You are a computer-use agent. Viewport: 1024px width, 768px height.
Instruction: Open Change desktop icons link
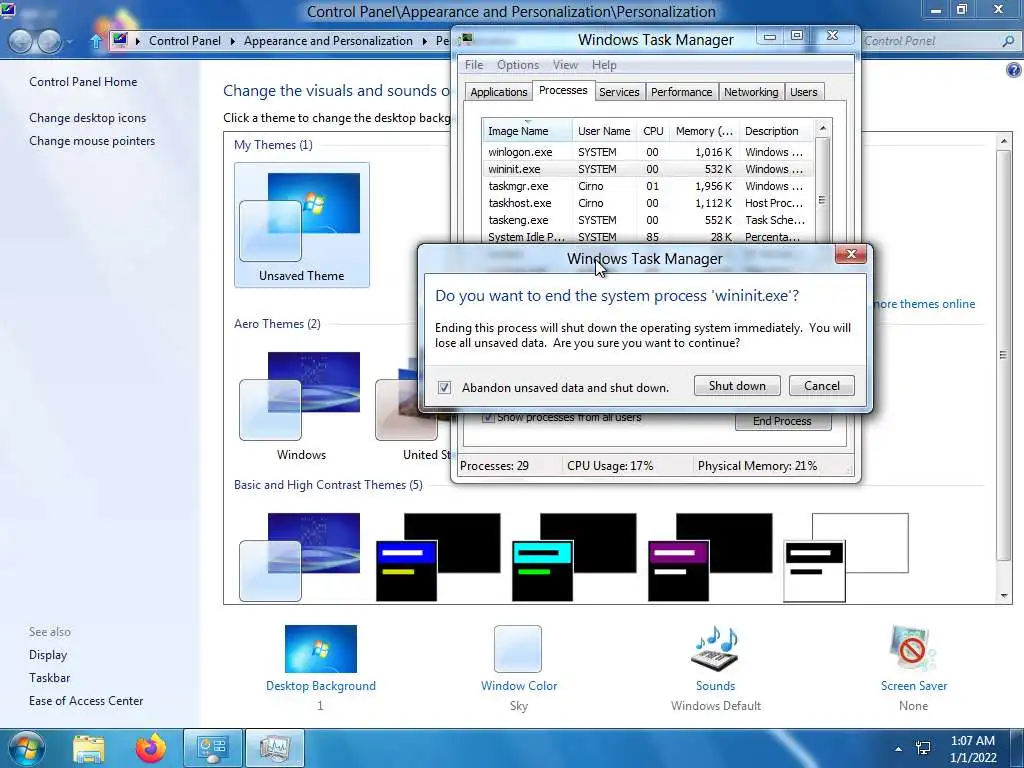pyautogui.click(x=88, y=118)
